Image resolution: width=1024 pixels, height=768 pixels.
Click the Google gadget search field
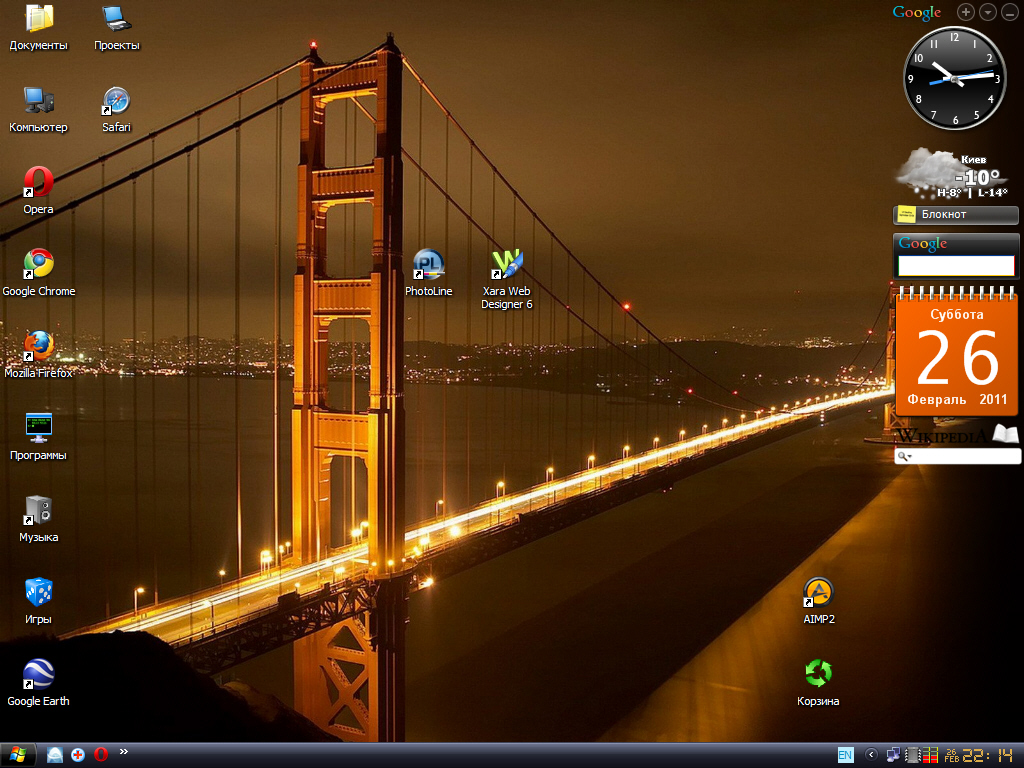[956, 266]
